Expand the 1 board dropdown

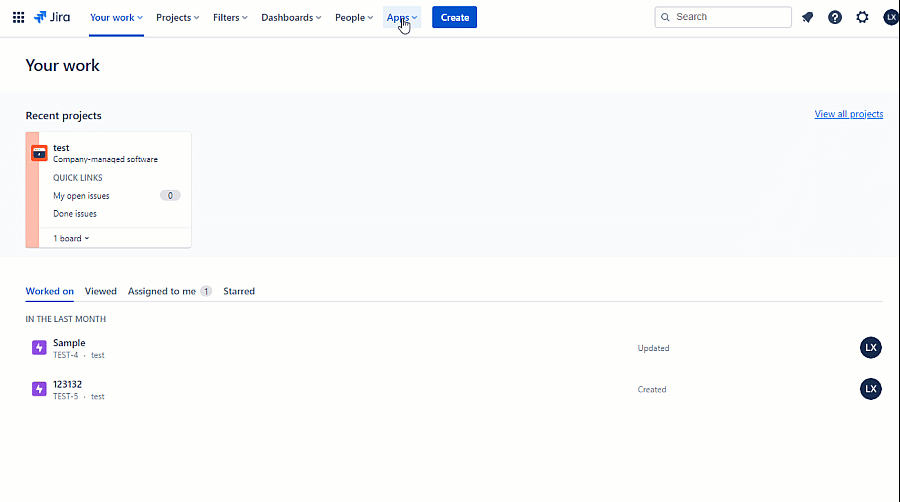pyautogui.click(x=71, y=238)
